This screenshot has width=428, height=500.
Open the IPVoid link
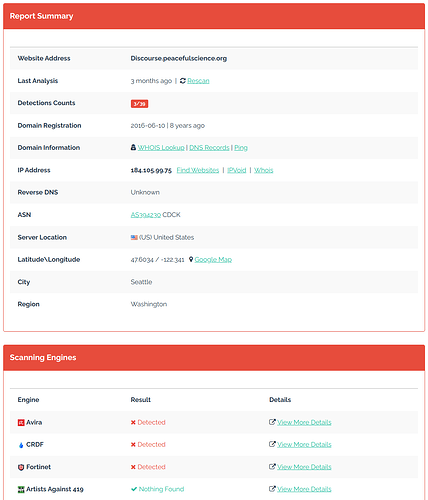[237, 170]
